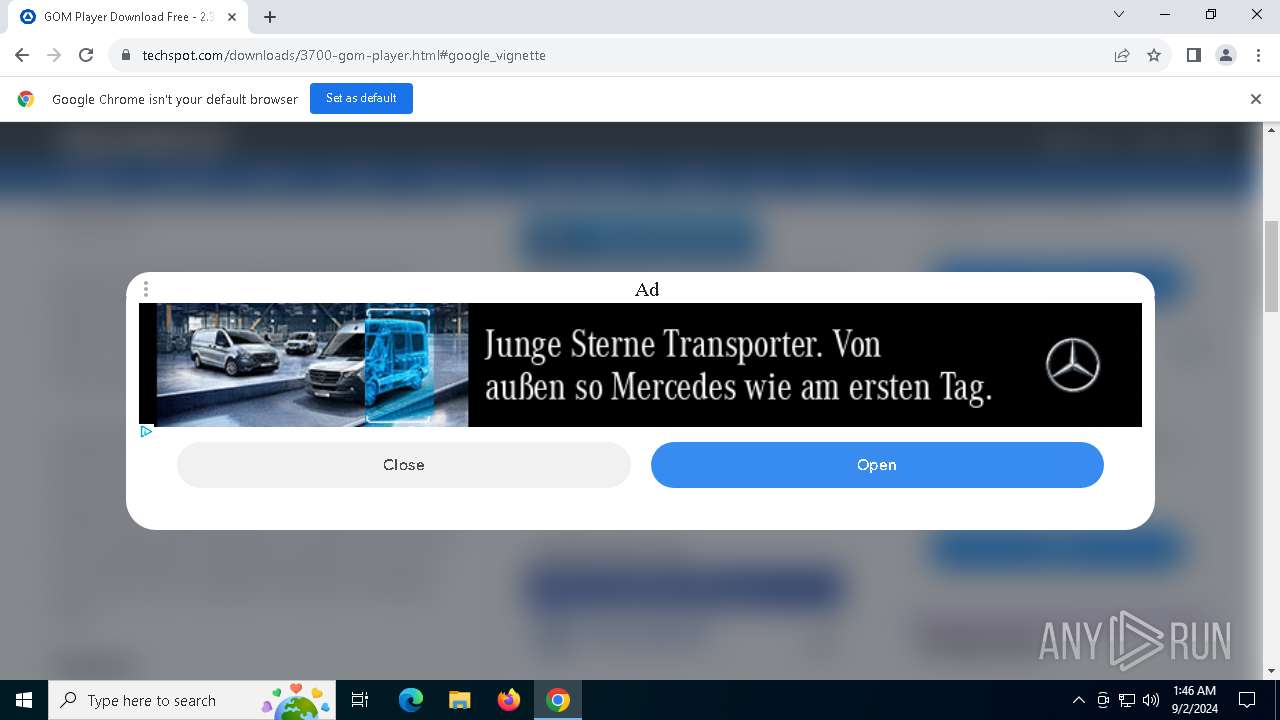Click the page vertical scrollbar thumb
Image resolution: width=1280 pixels, height=720 pixels.
(x=1272, y=267)
